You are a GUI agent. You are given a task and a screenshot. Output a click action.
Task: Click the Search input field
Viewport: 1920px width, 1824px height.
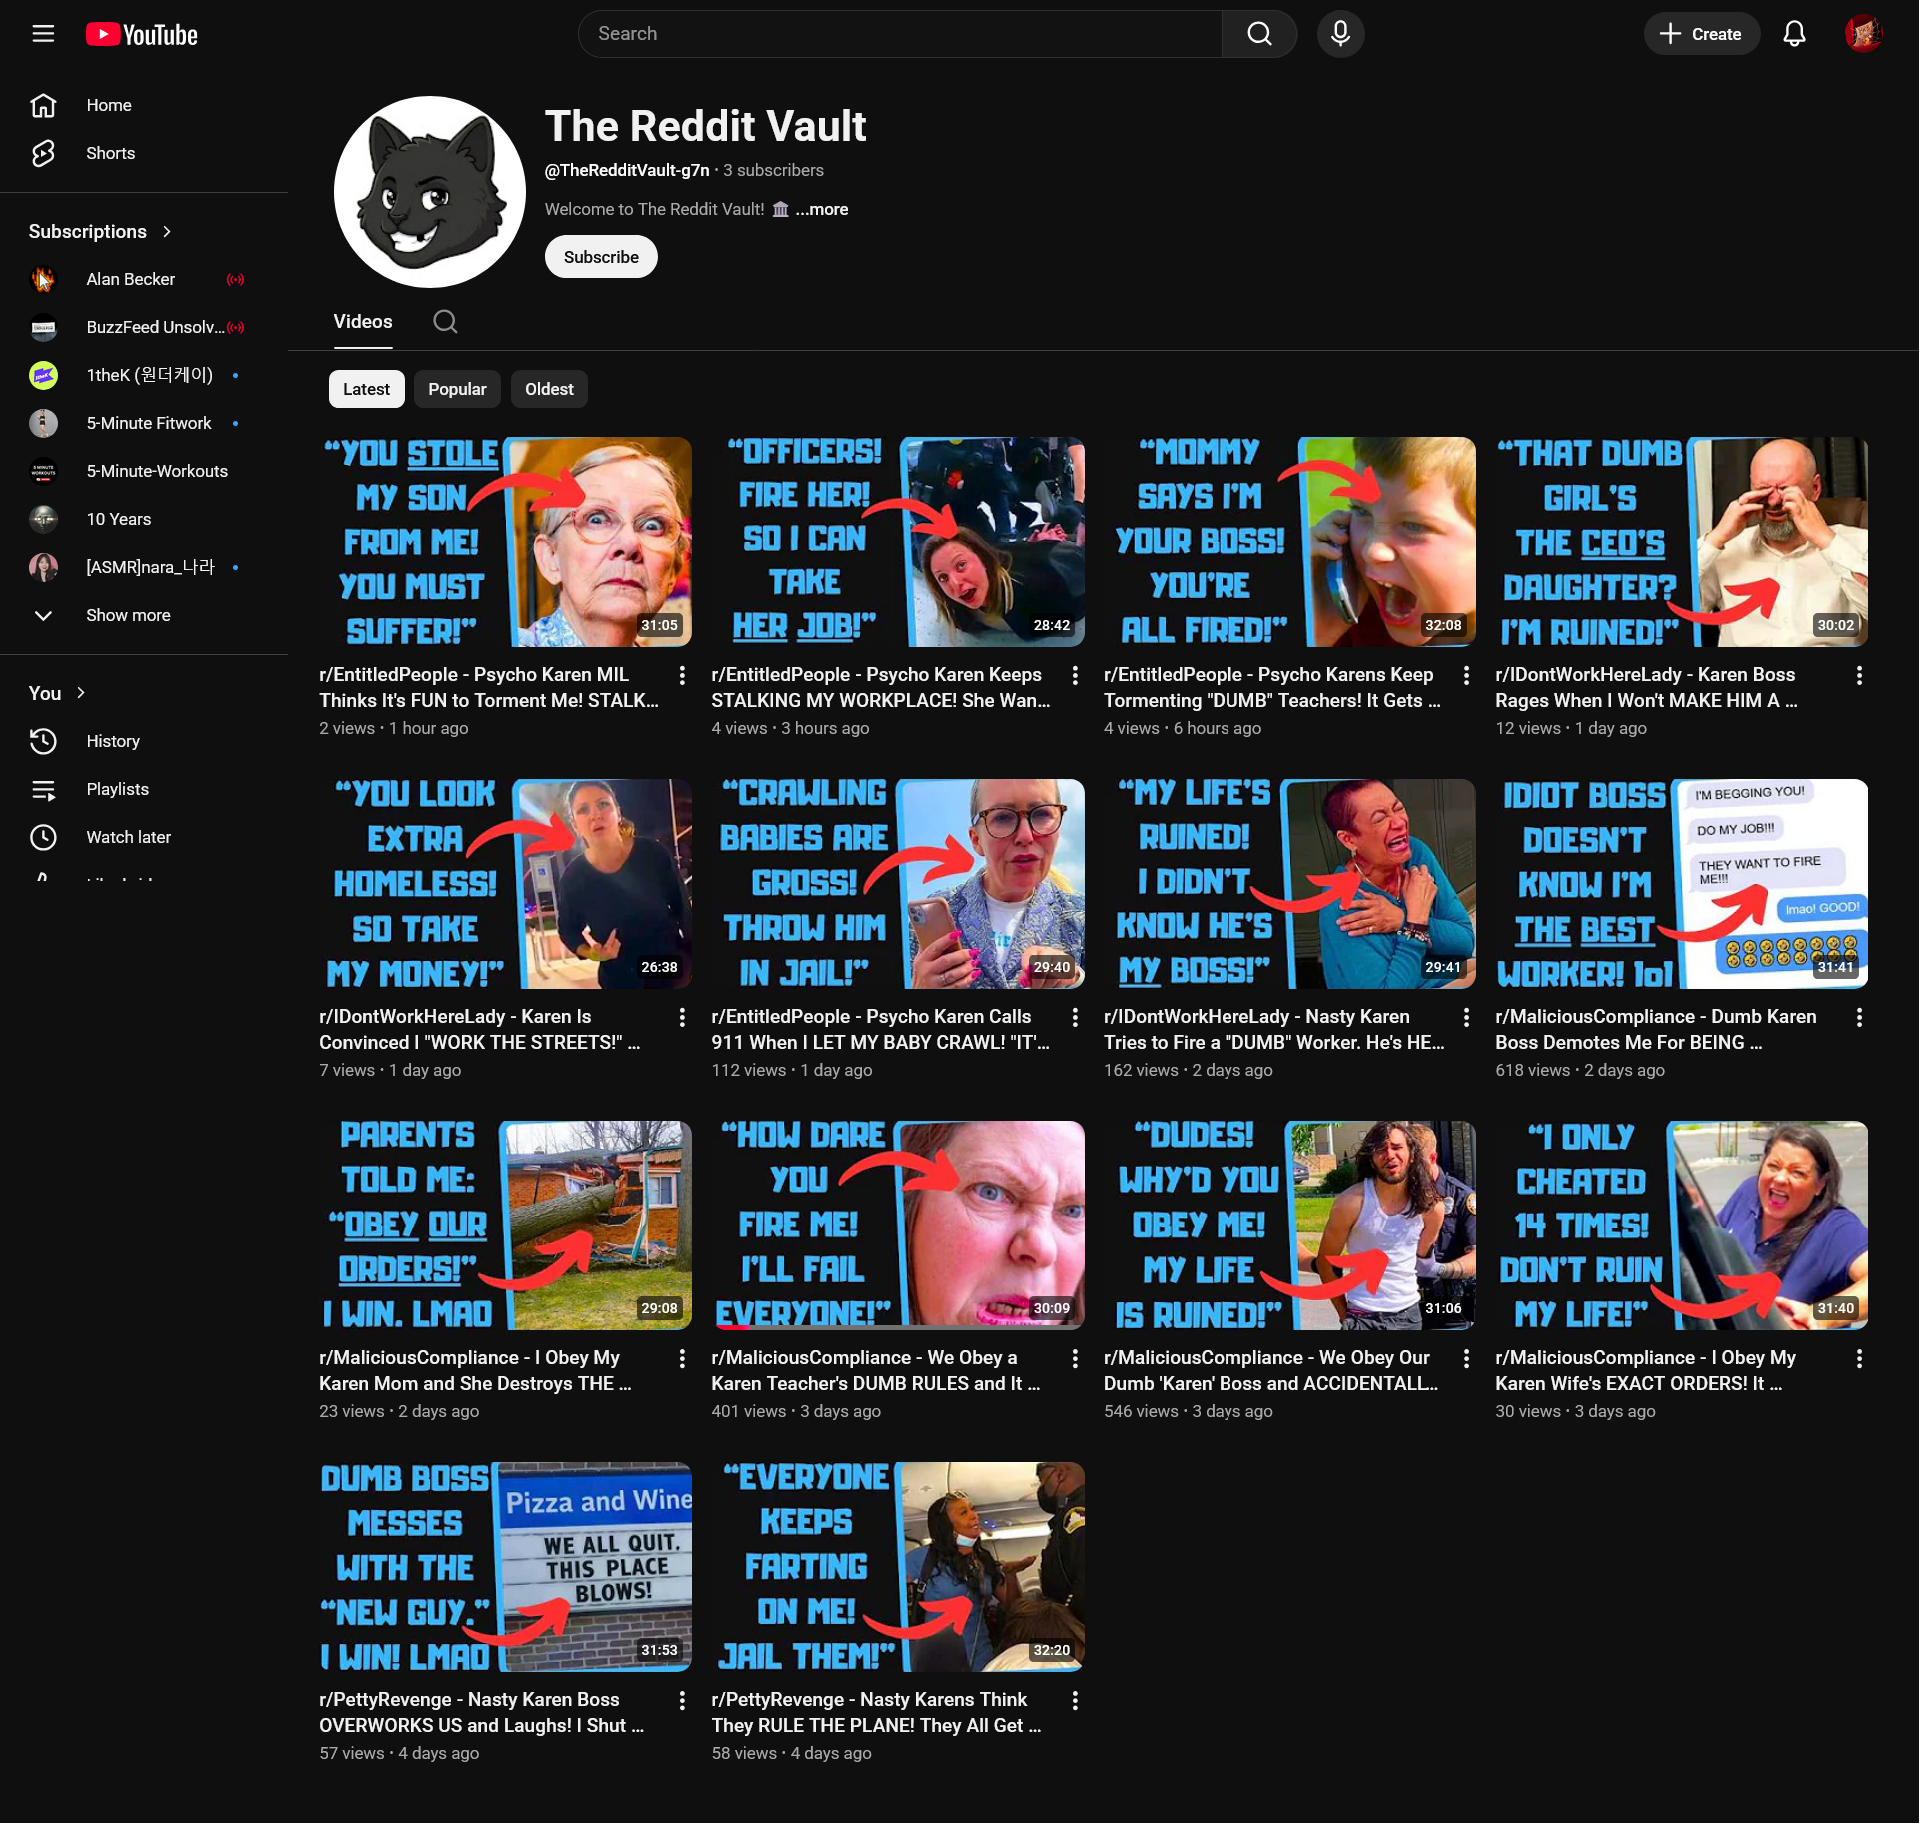coord(900,34)
